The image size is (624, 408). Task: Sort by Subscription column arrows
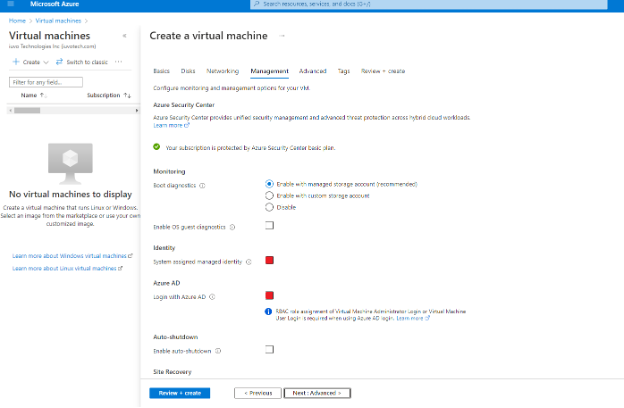click(127, 95)
